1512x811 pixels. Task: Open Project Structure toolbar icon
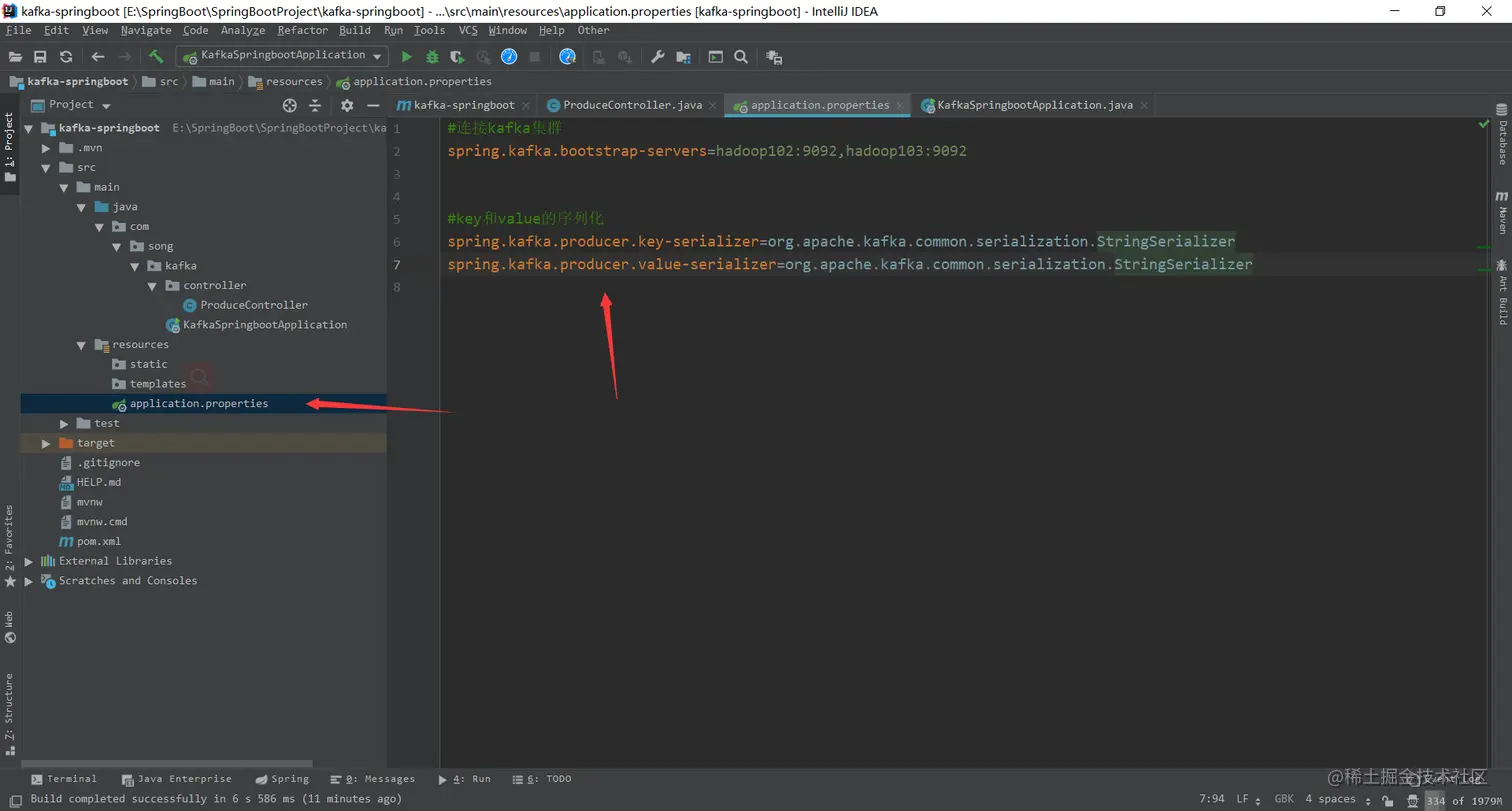tap(683, 57)
